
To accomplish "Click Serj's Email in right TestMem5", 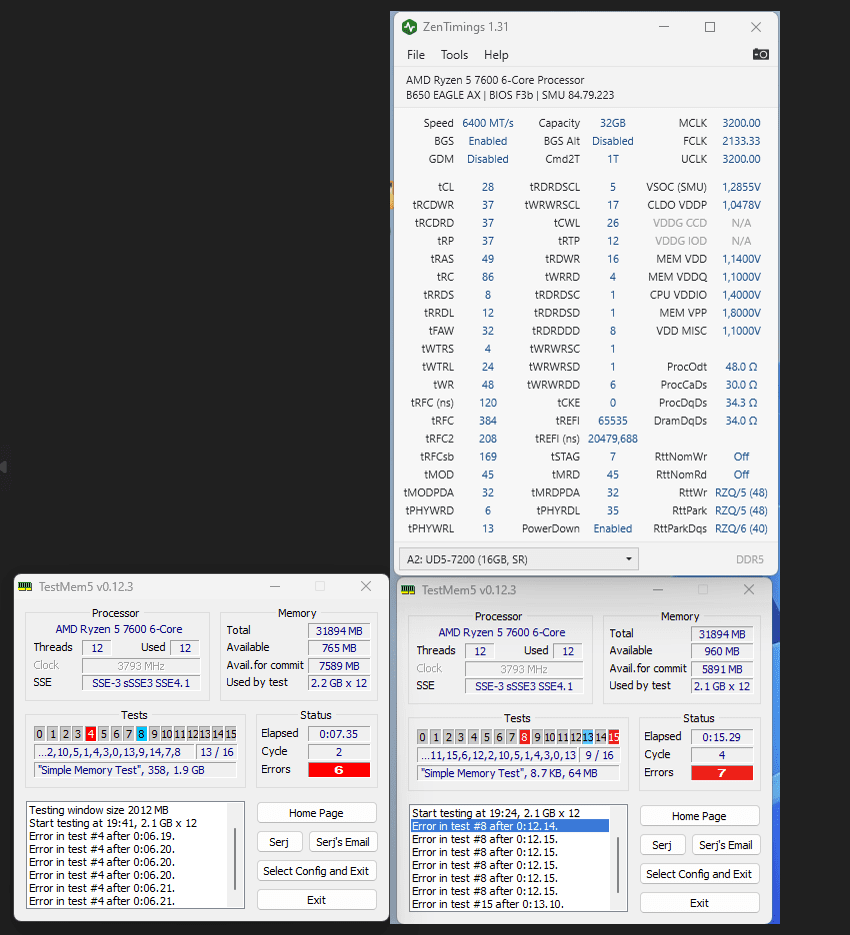I will [x=726, y=845].
